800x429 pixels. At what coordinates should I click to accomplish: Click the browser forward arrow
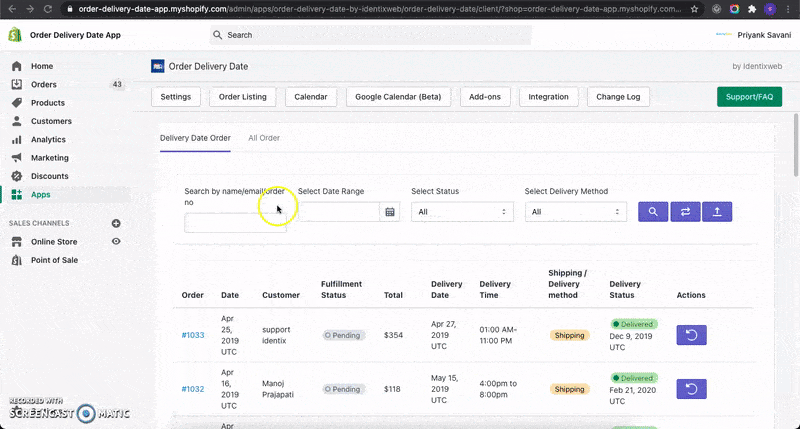pos(30,9)
